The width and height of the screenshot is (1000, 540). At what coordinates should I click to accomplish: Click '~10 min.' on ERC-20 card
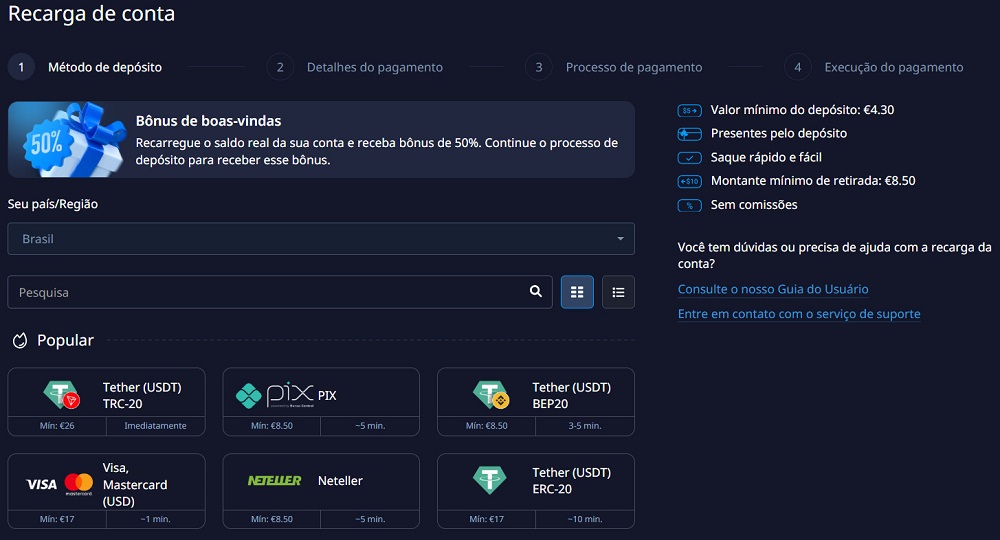pyautogui.click(x=585, y=519)
